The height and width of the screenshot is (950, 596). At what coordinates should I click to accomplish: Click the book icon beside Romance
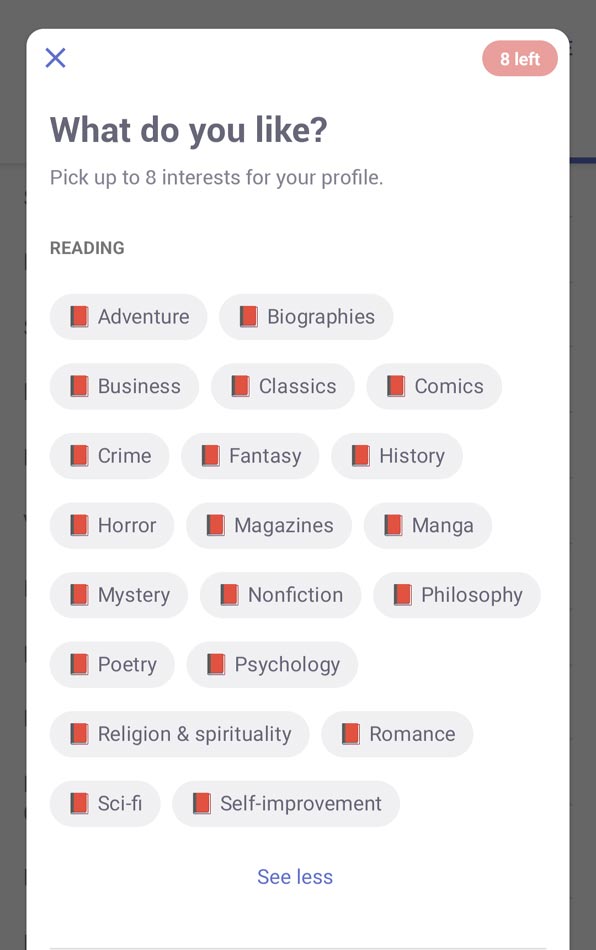coord(351,734)
